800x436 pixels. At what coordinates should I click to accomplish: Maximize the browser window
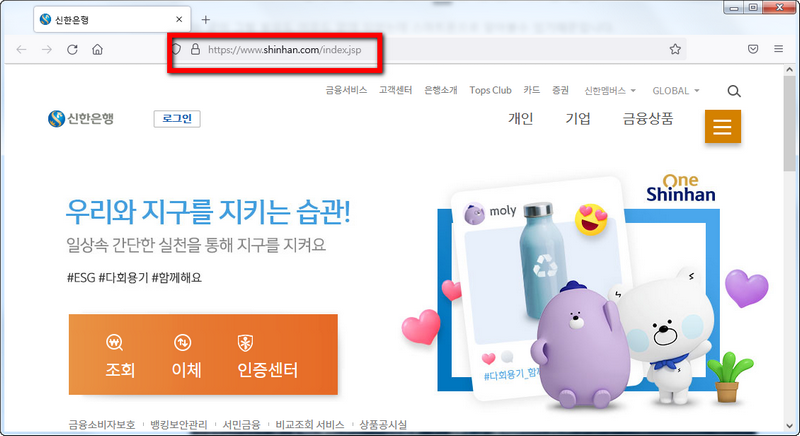click(x=753, y=7)
